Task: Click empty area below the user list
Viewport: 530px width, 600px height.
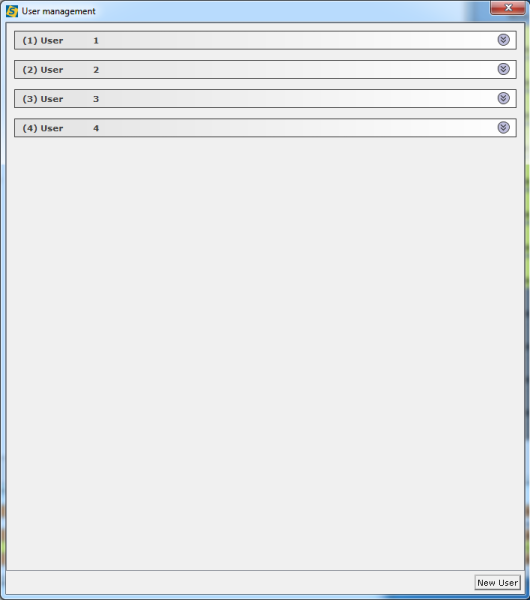Action: (x=265, y=352)
